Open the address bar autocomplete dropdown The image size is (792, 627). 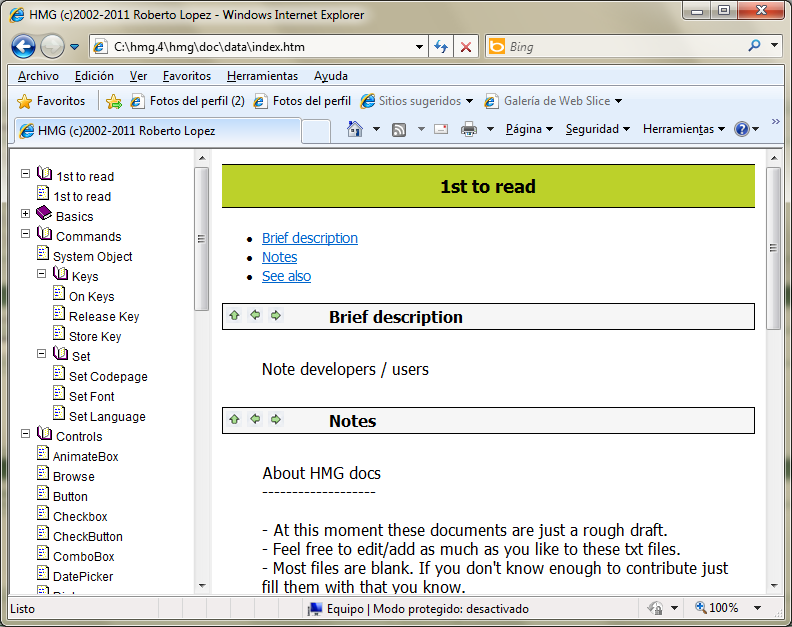419,47
